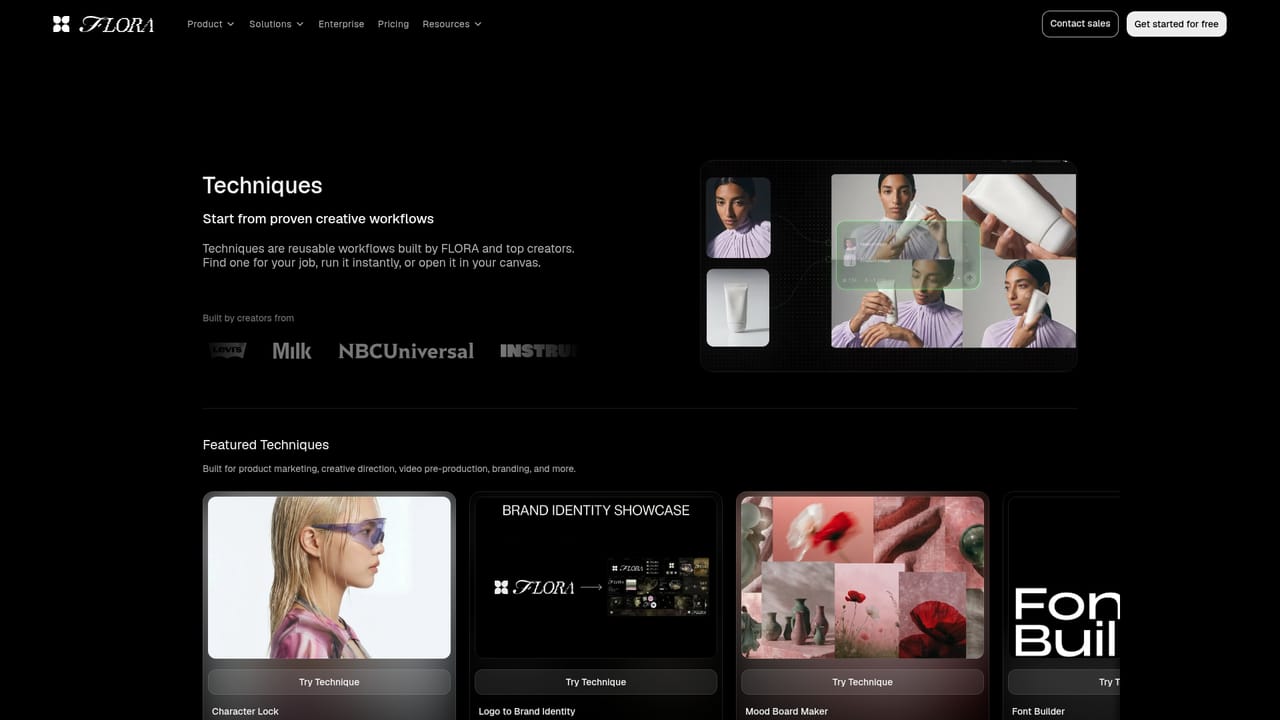
Task: Open the Pricing page
Action: pos(393,24)
